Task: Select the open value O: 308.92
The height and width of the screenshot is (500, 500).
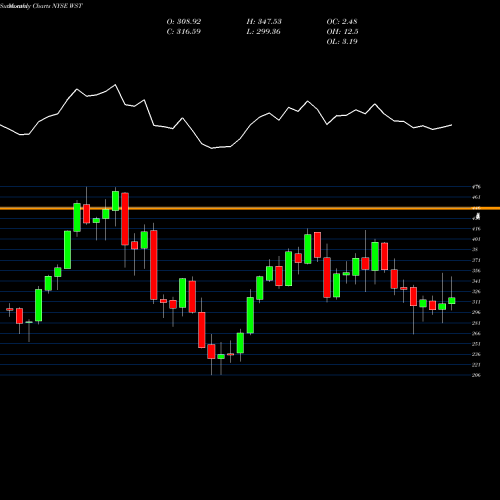Action: point(184,22)
